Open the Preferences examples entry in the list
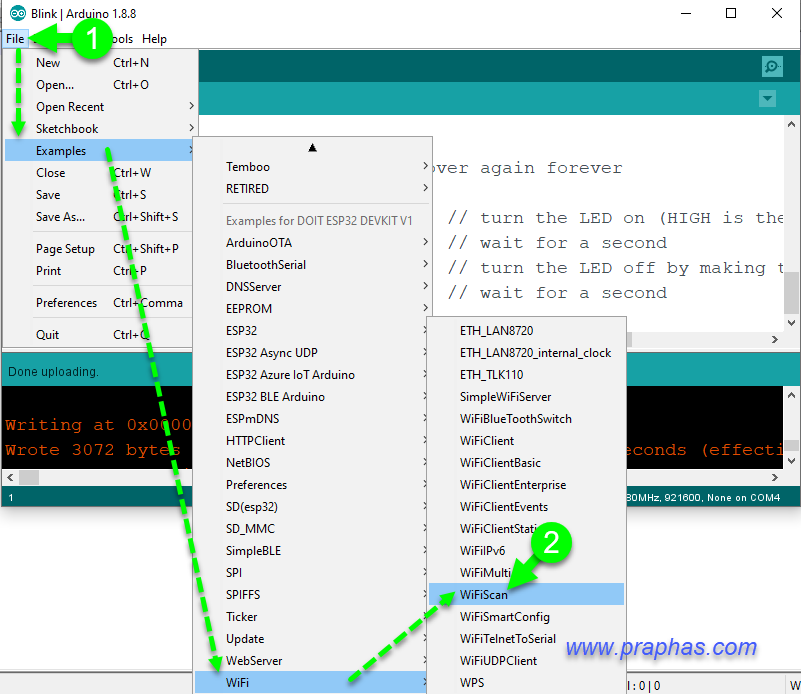This screenshot has width=801, height=694. [x=311, y=484]
